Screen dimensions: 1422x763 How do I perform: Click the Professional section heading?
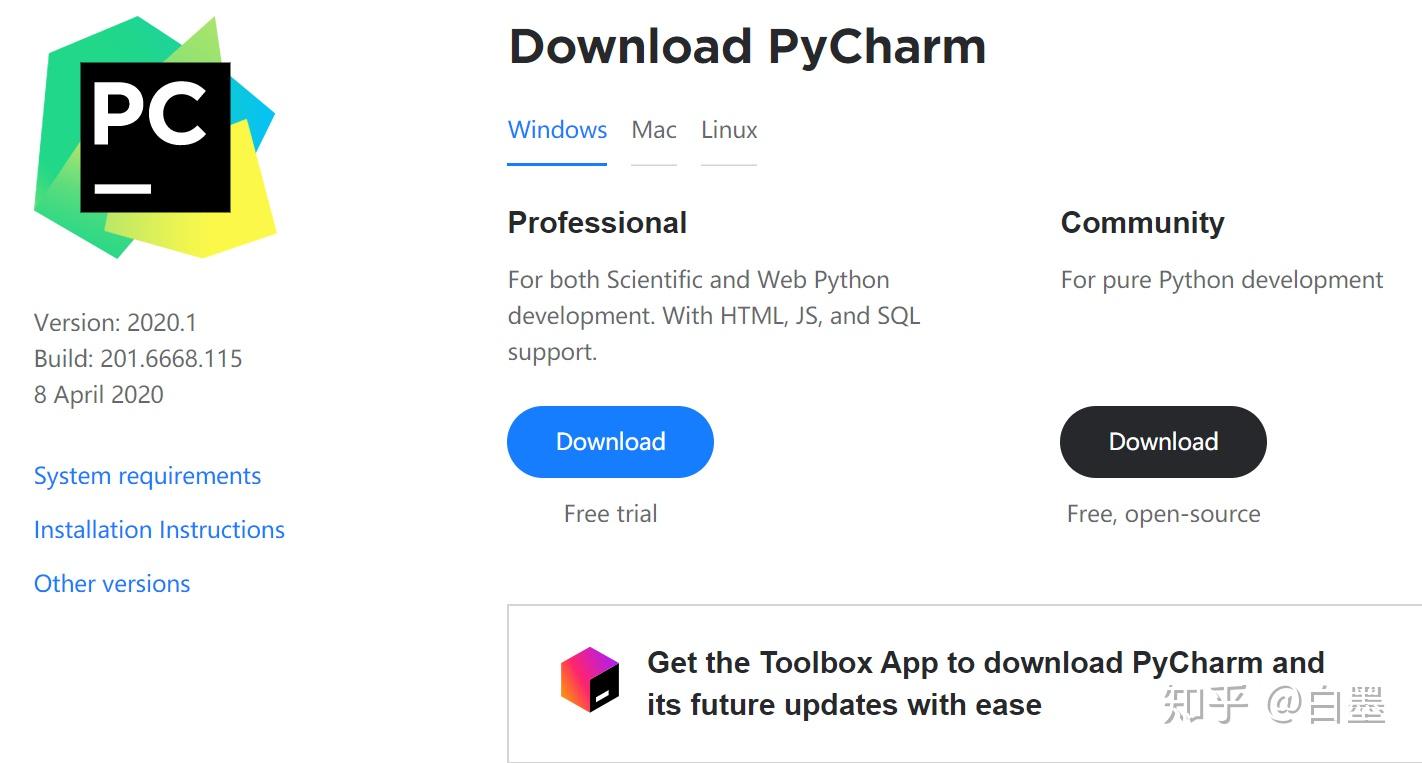tap(597, 222)
